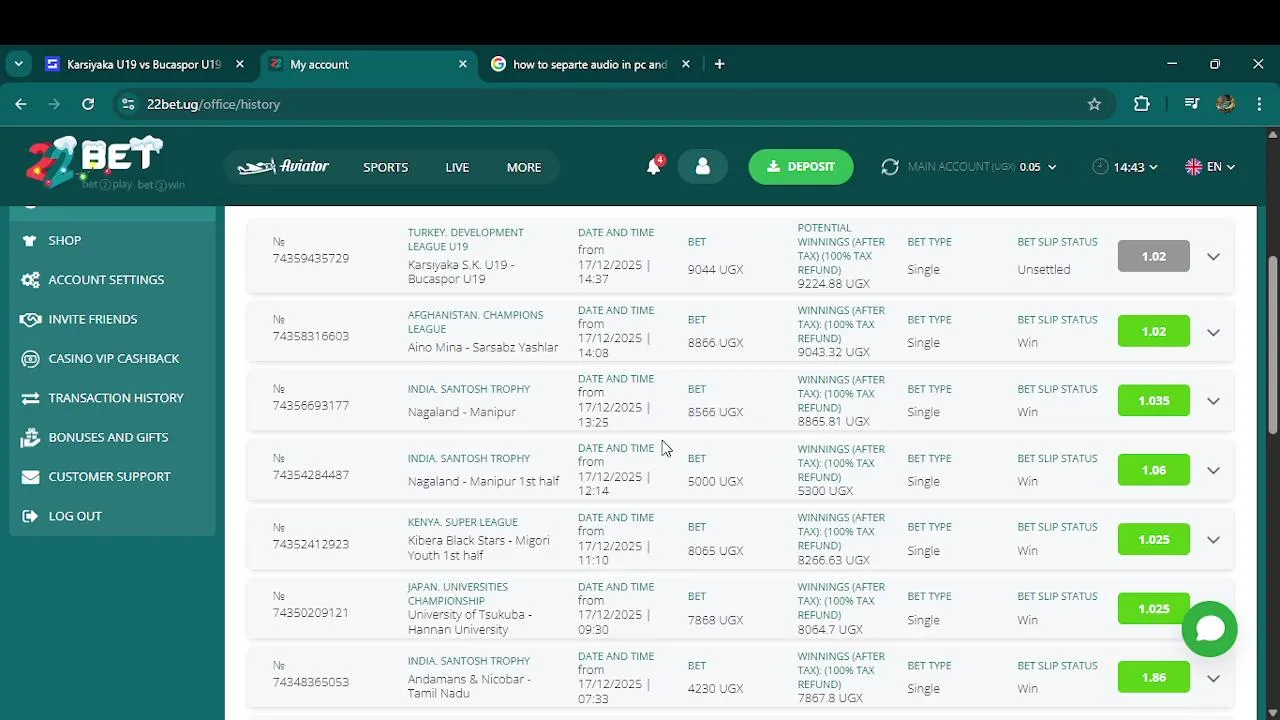This screenshot has height=720, width=1280.
Task: Close the how to separate audio tab
Action: tap(685, 64)
